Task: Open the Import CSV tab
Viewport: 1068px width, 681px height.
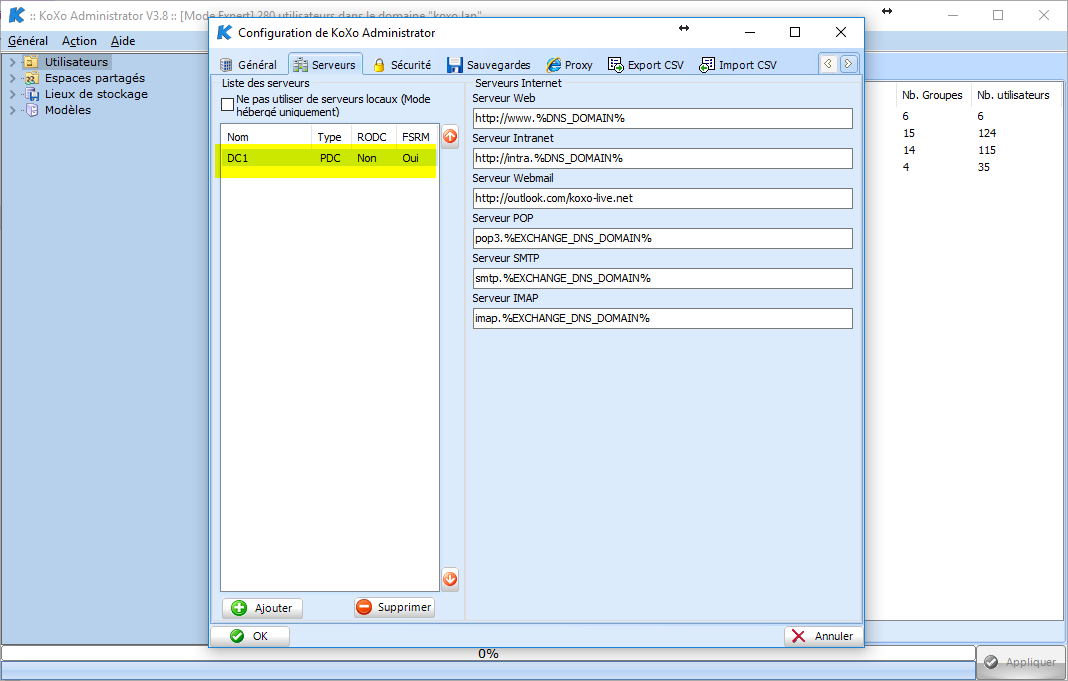Action: click(x=738, y=65)
